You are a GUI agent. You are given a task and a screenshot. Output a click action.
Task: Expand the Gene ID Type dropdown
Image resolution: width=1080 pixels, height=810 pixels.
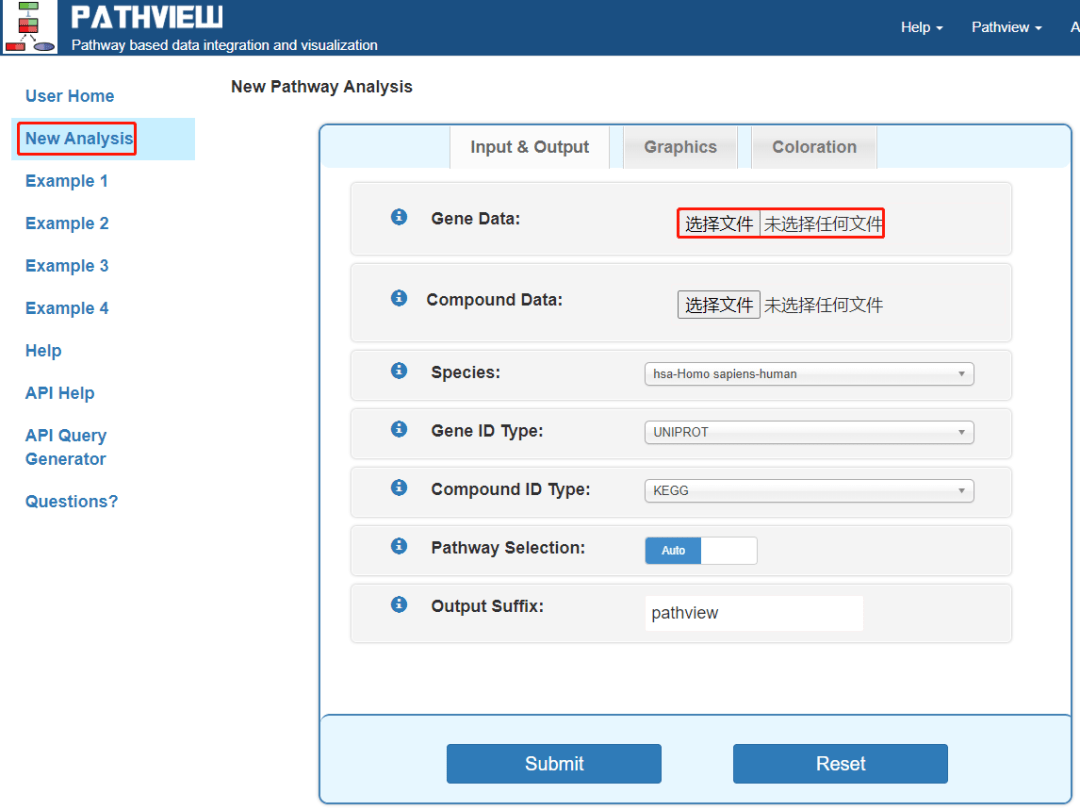click(808, 433)
